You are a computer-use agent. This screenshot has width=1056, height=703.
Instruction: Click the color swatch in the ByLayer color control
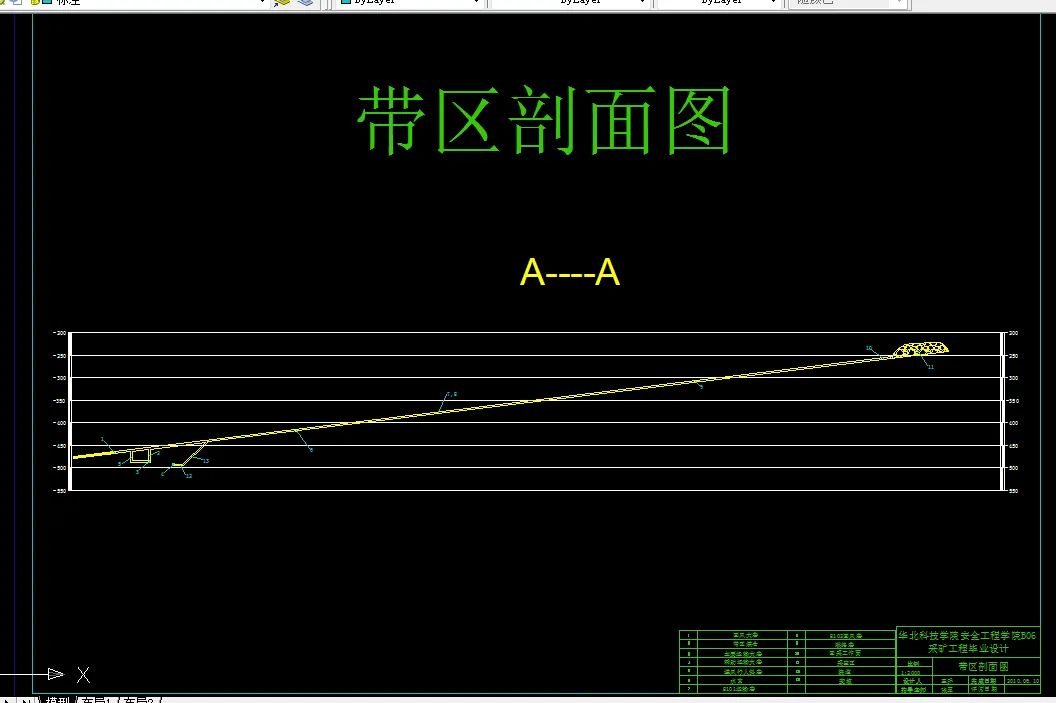click(x=345, y=2)
